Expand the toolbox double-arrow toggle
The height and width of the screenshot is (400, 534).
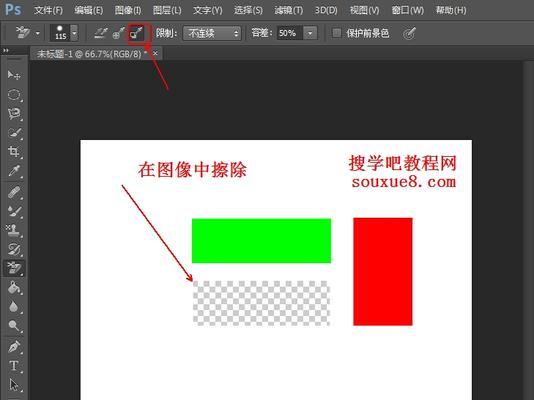(5, 50)
